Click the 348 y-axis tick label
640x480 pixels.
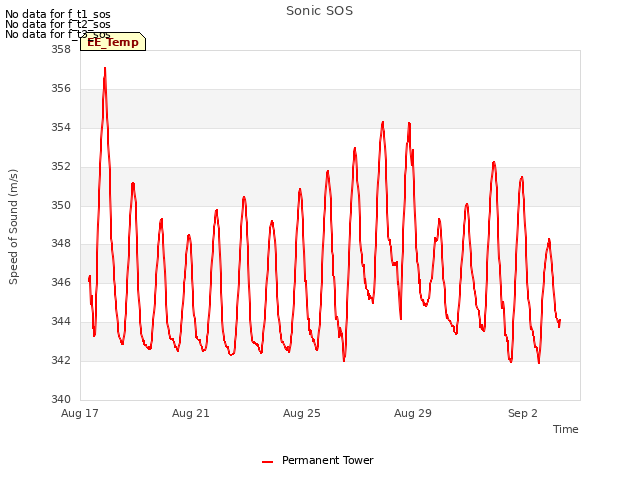point(61,244)
